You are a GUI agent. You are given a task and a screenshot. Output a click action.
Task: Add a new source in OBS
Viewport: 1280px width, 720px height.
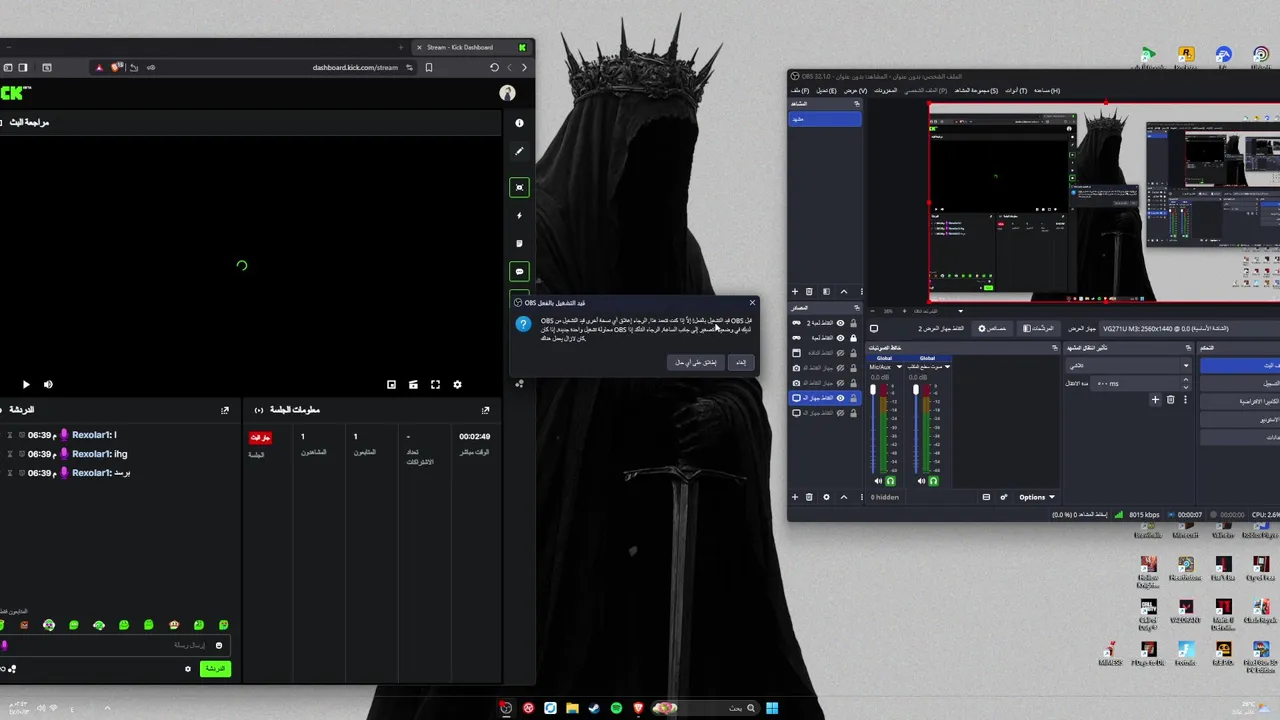[x=795, y=497]
